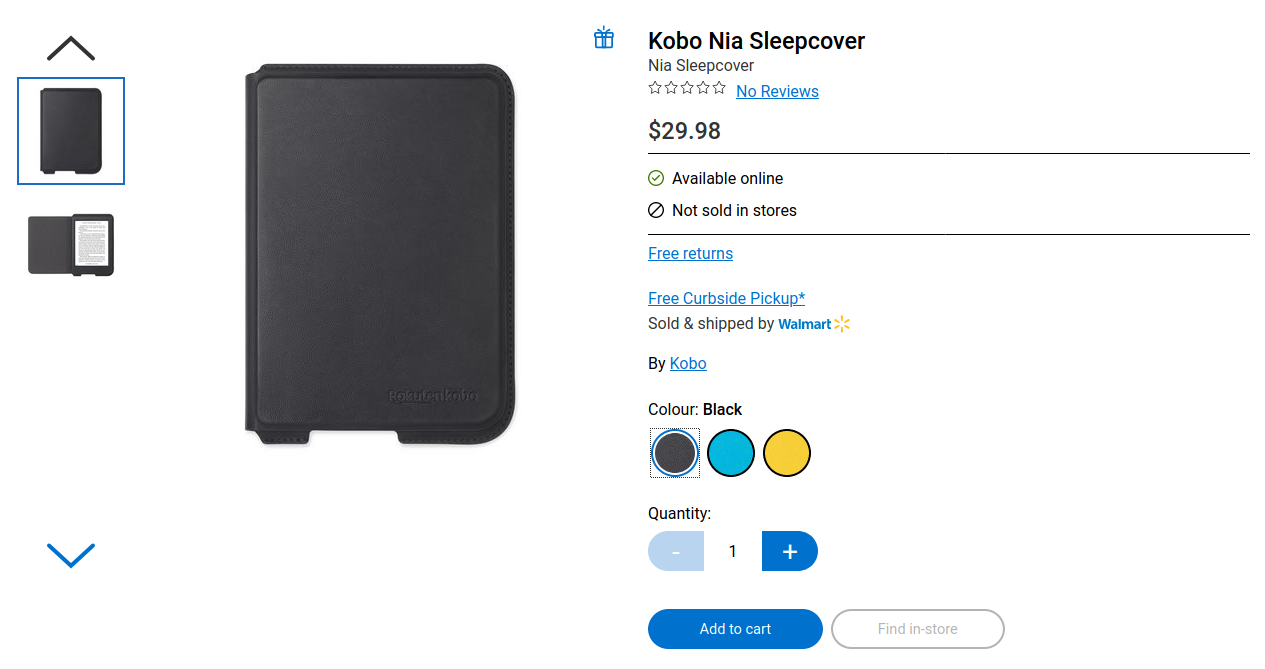Visit the Kobo brand link
1265x669 pixels.
pyautogui.click(x=688, y=363)
